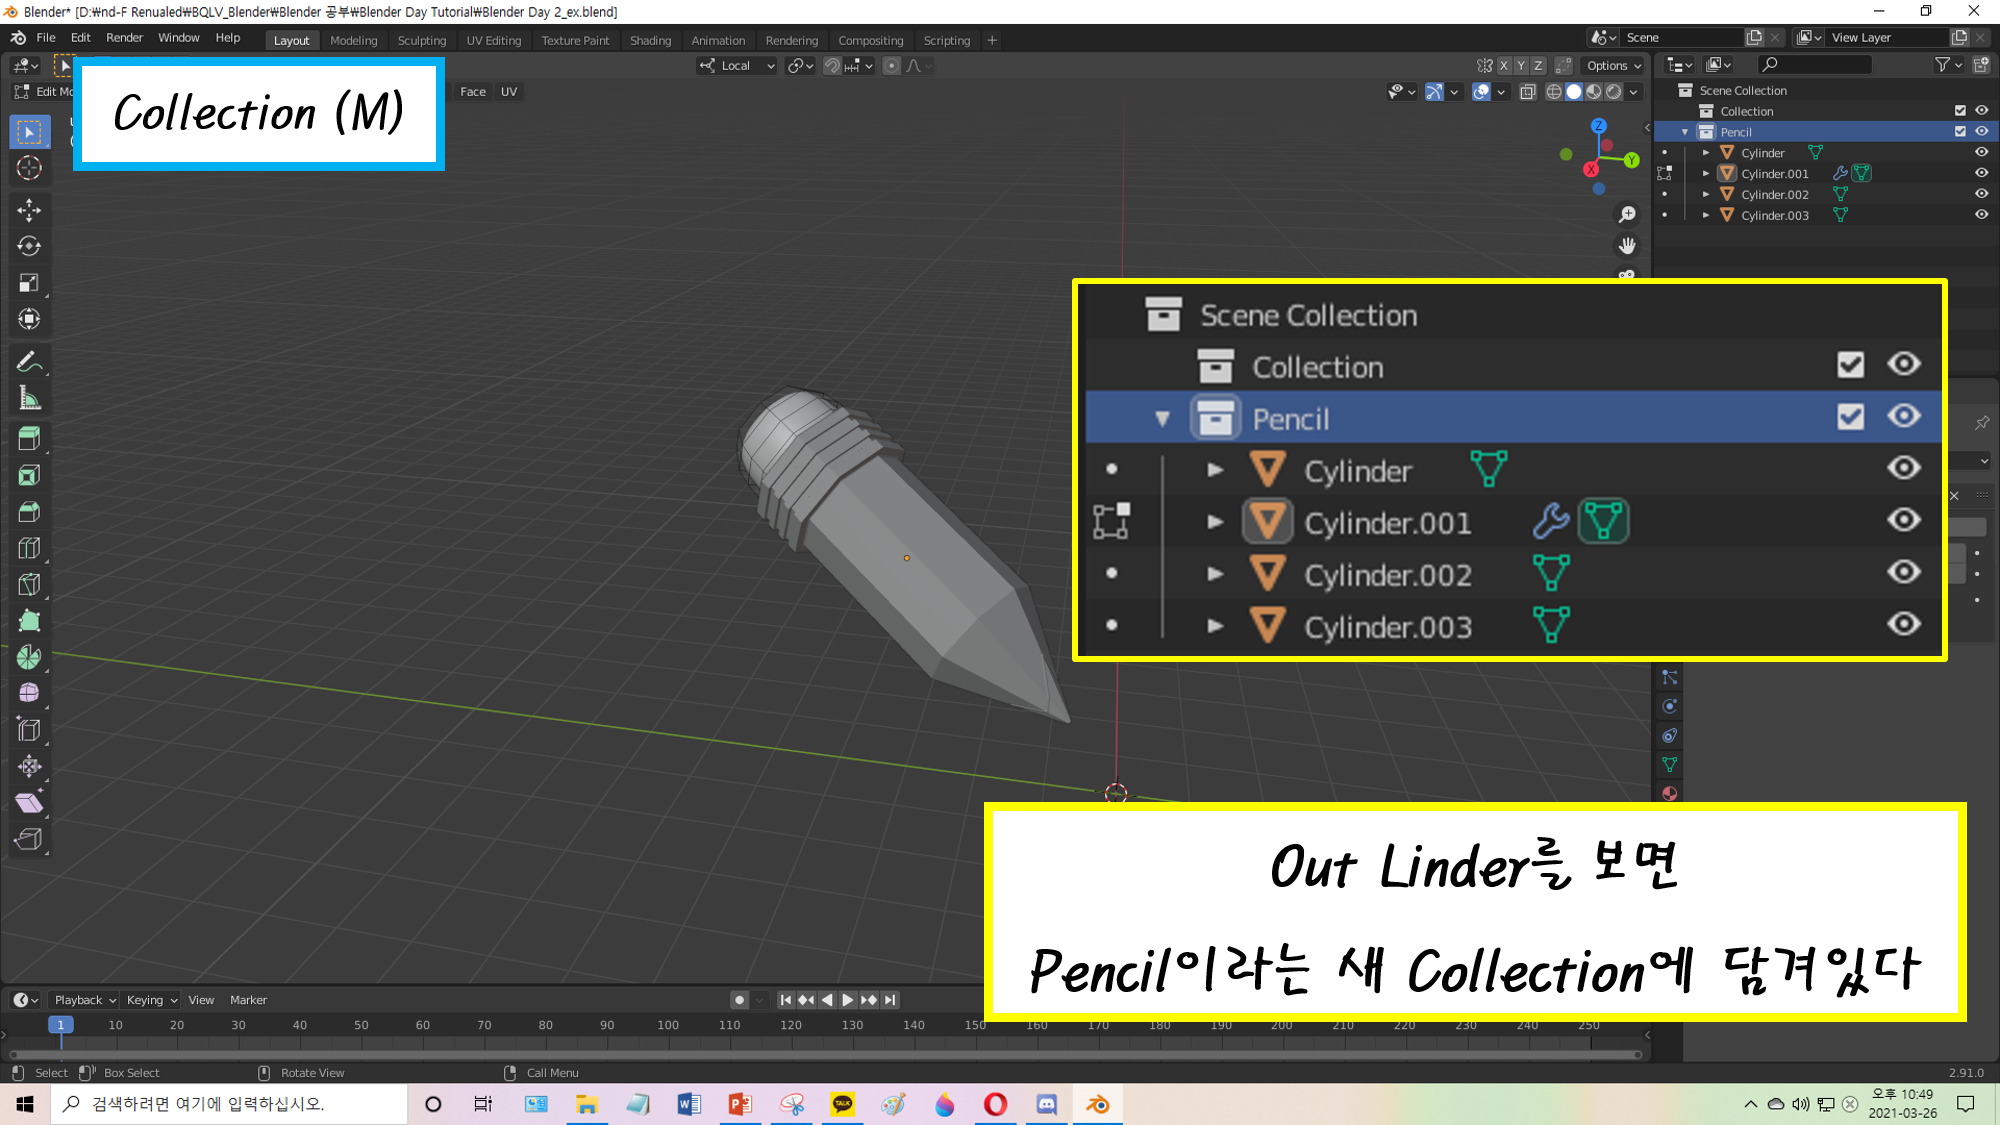2000x1125 pixels.
Task: Select the Scale tool
Action: point(29,283)
